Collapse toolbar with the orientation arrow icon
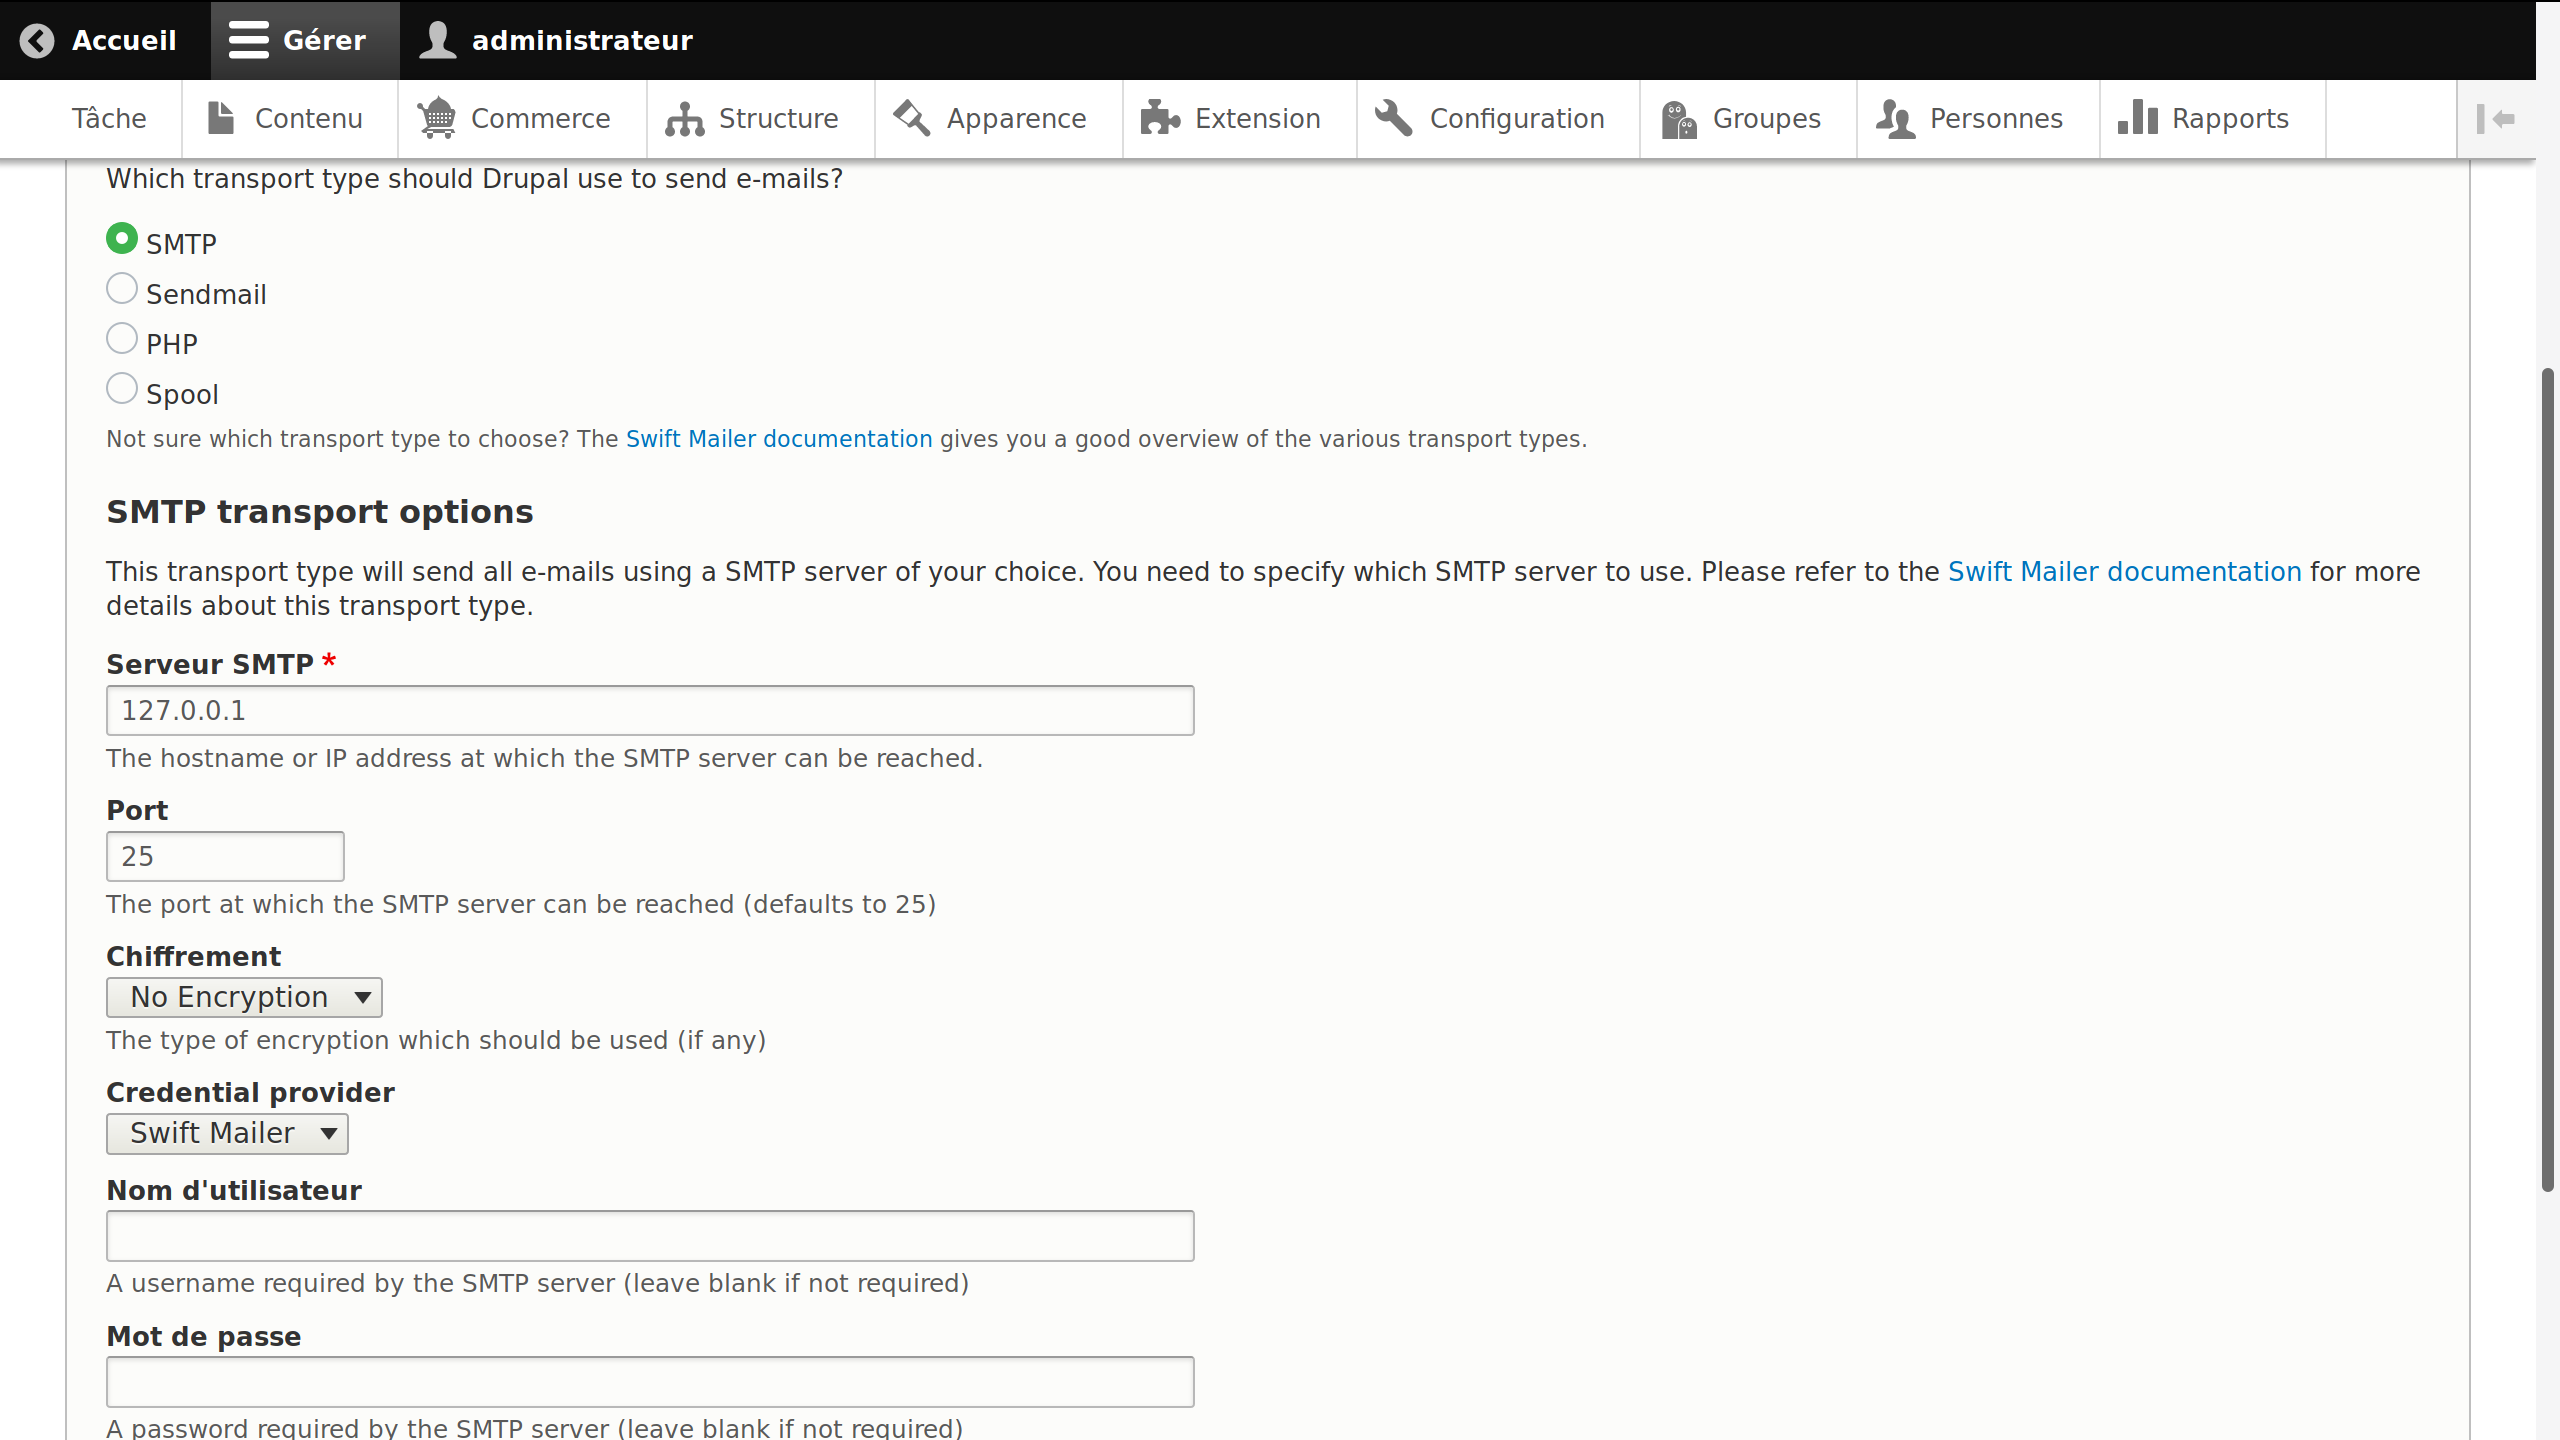This screenshot has width=2560, height=1440. point(2496,119)
